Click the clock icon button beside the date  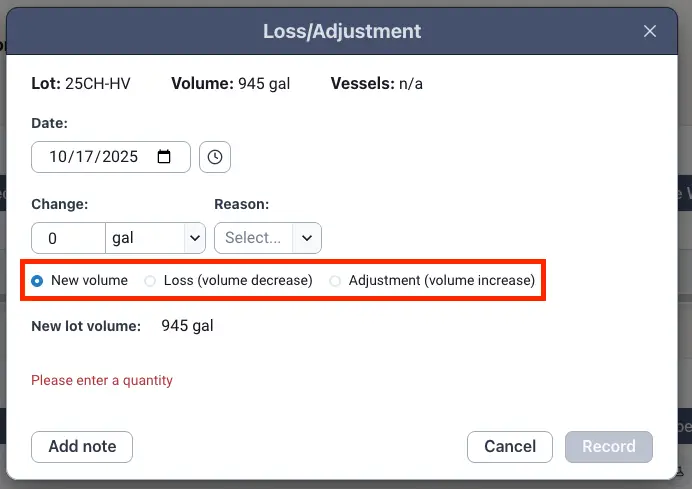point(215,157)
